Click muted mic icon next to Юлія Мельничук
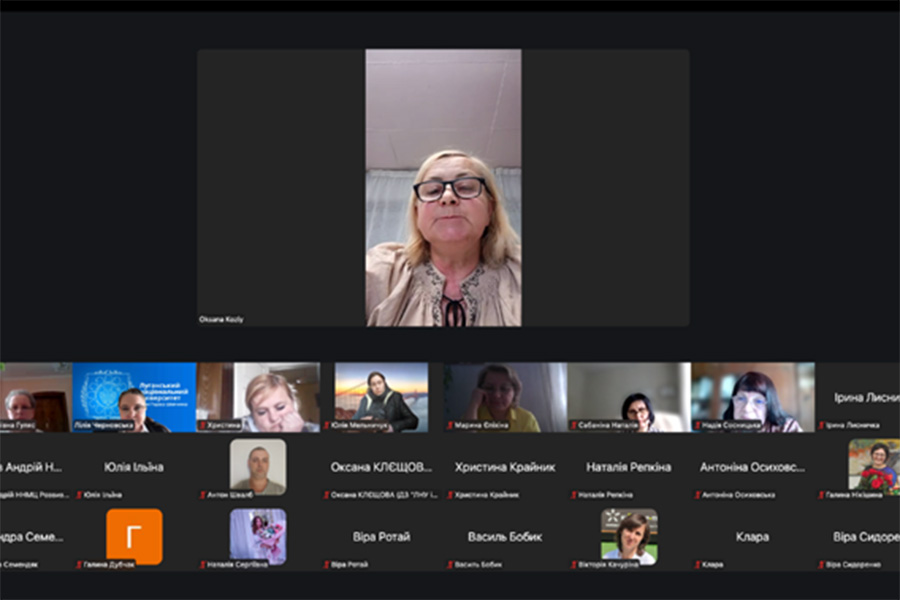900x600 pixels. click(327, 425)
